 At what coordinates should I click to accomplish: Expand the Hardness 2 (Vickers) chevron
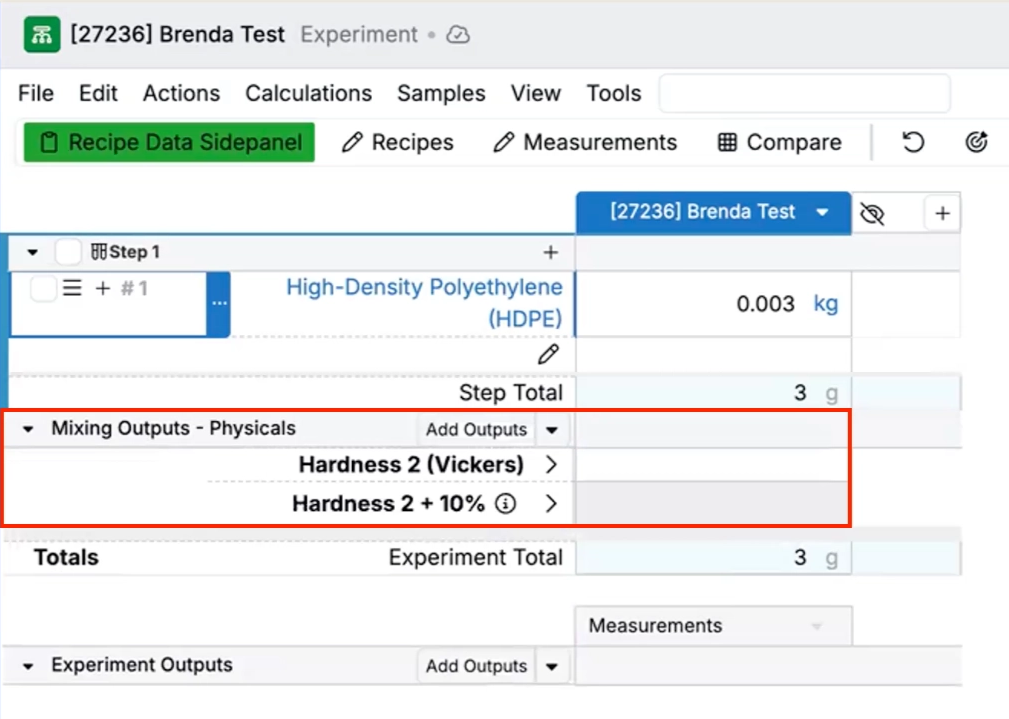[x=551, y=465]
